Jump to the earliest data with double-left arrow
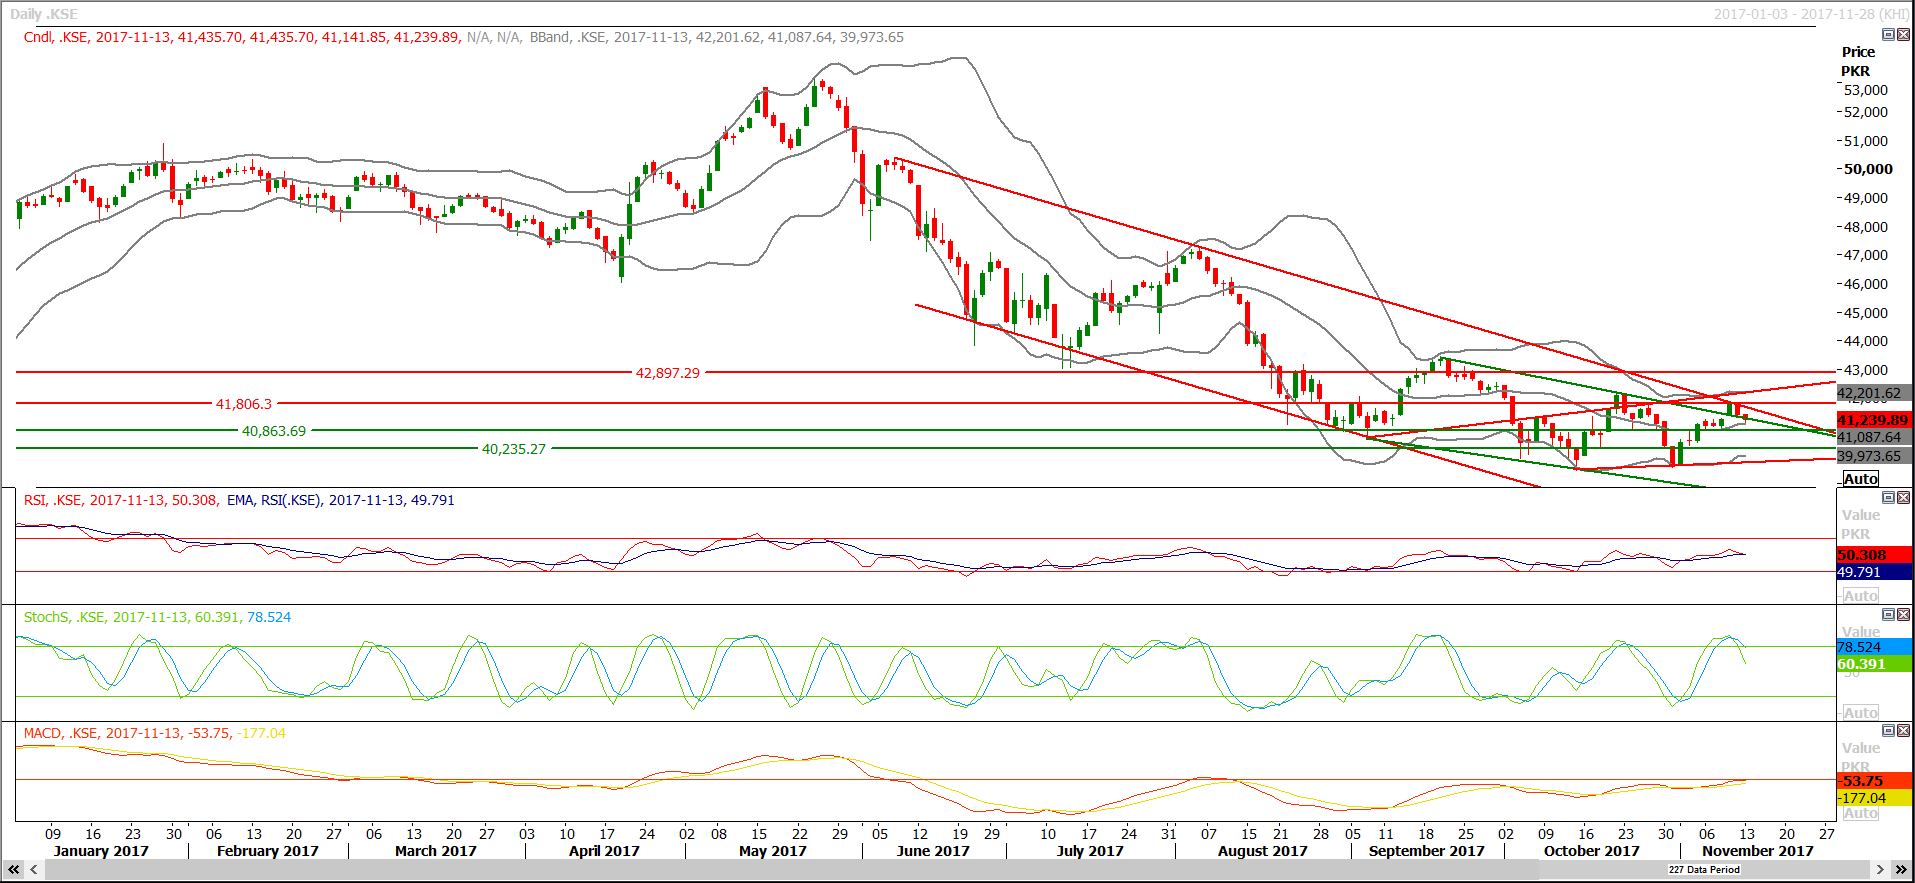Image resolution: width=1915 pixels, height=883 pixels. 14,870
